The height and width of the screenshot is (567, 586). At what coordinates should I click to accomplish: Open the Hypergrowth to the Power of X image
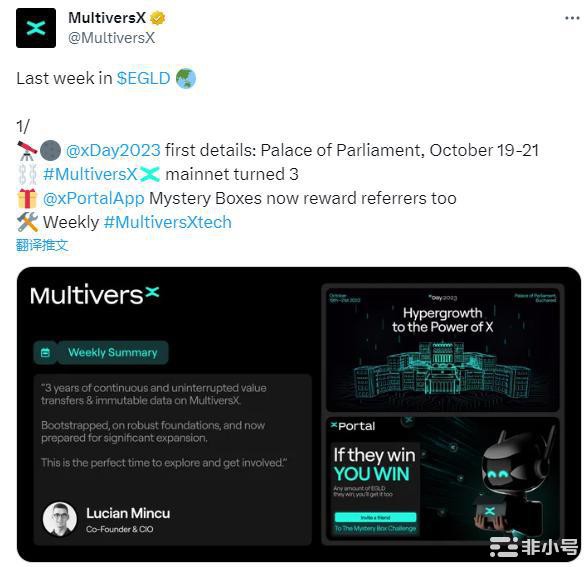point(443,349)
